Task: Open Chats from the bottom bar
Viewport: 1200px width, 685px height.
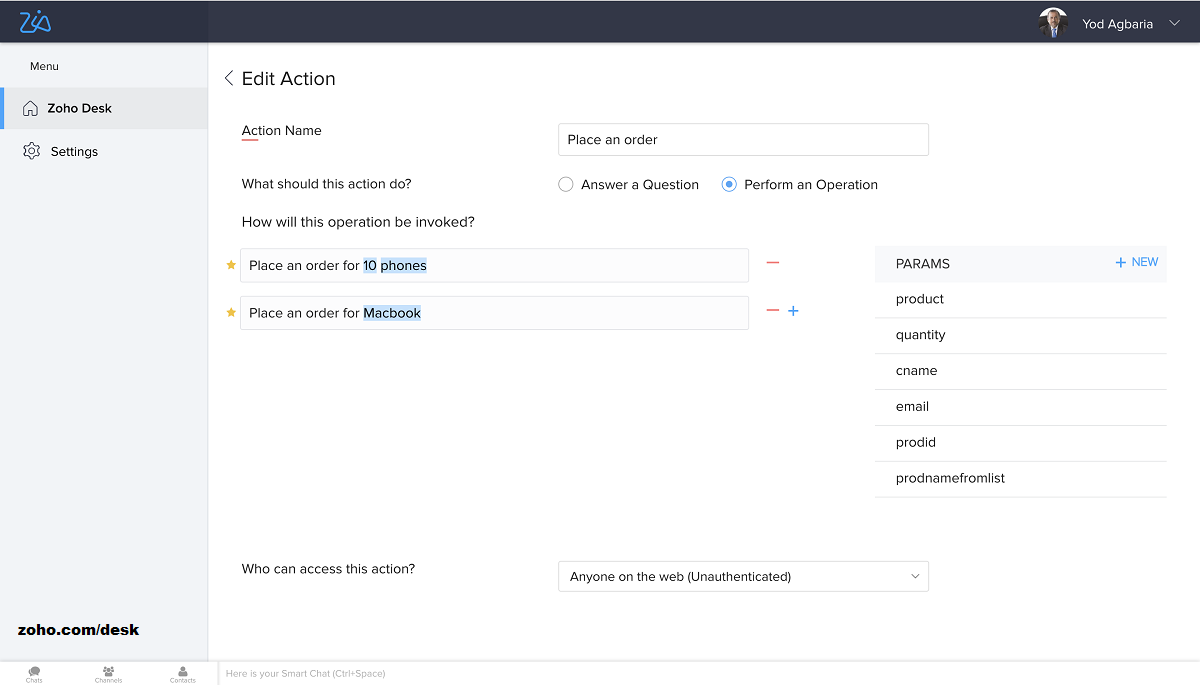Action: (x=34, y=674)
